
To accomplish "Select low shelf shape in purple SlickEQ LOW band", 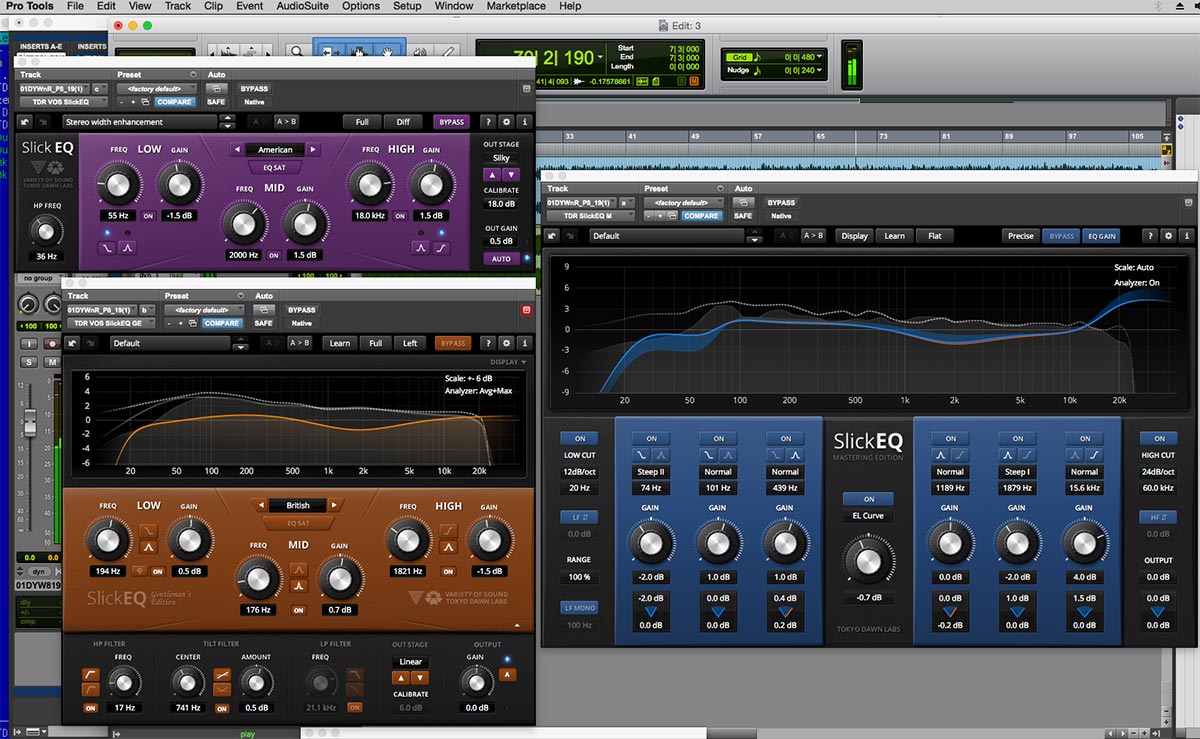I will pos(107,247).
